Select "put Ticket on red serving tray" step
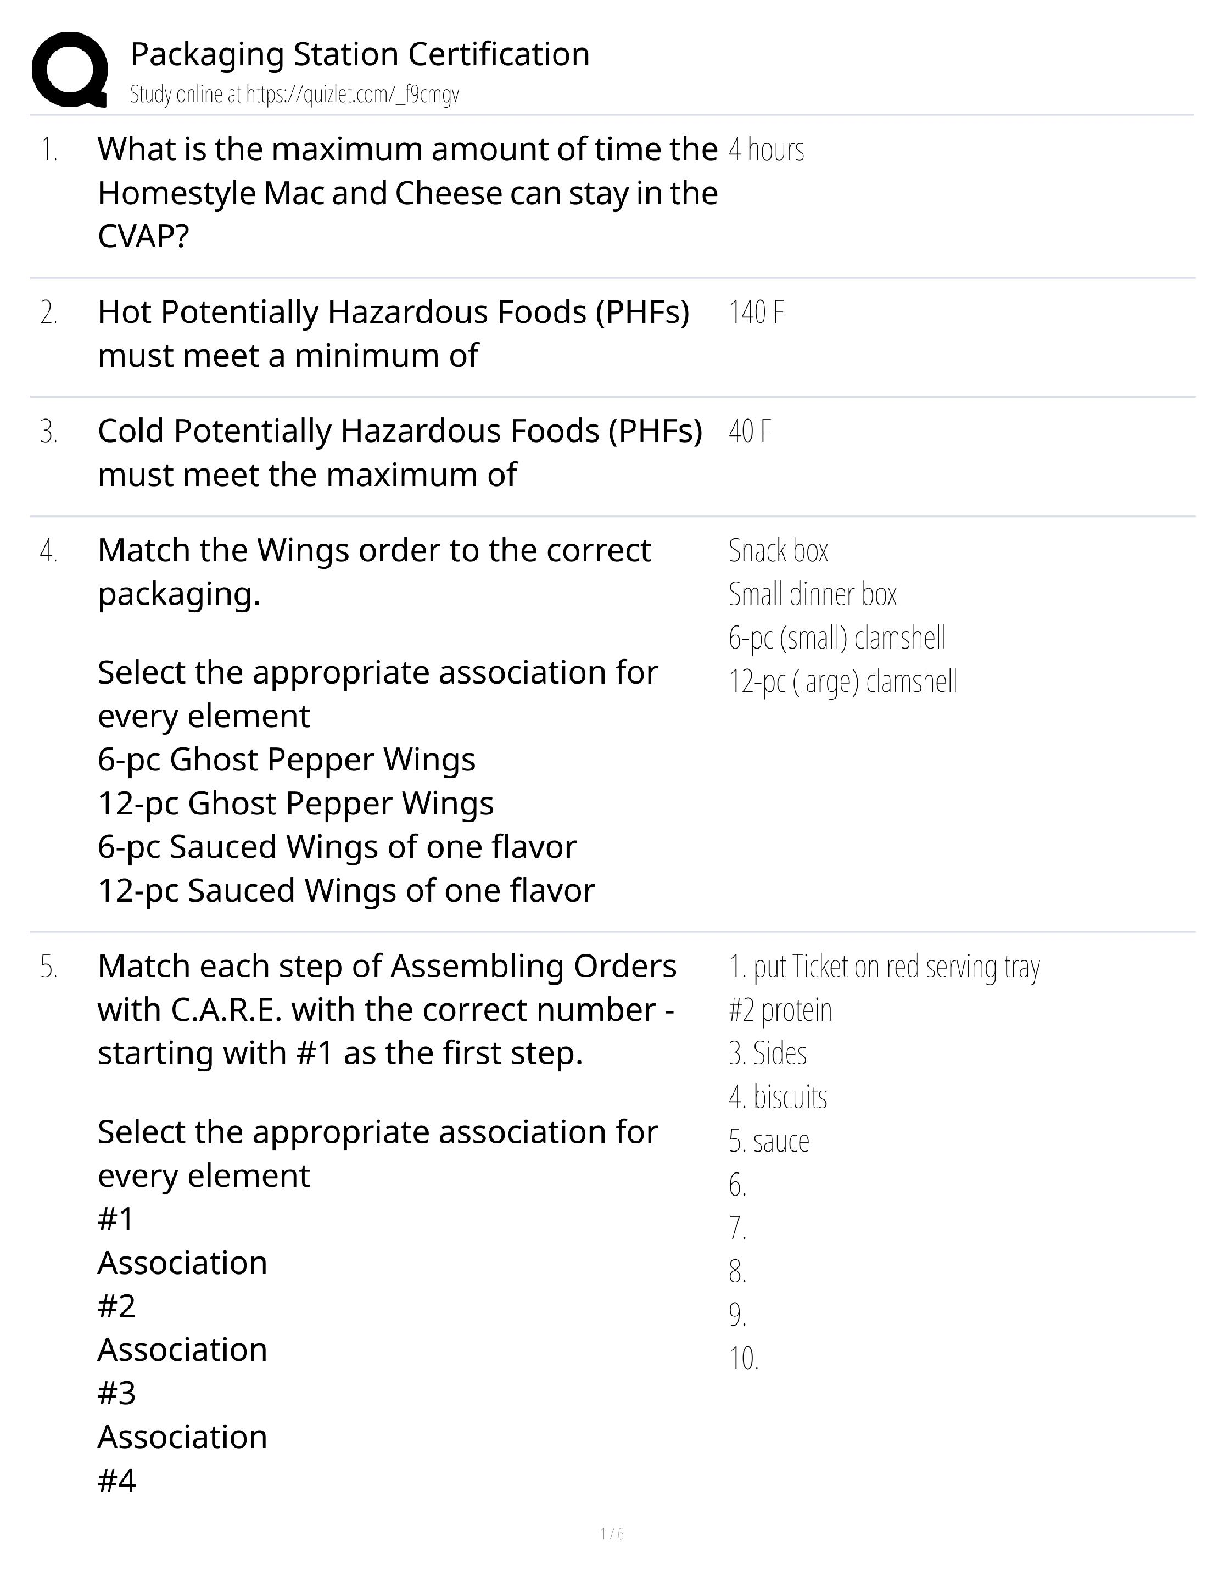 pyautogui.click(x=884, y=967)
